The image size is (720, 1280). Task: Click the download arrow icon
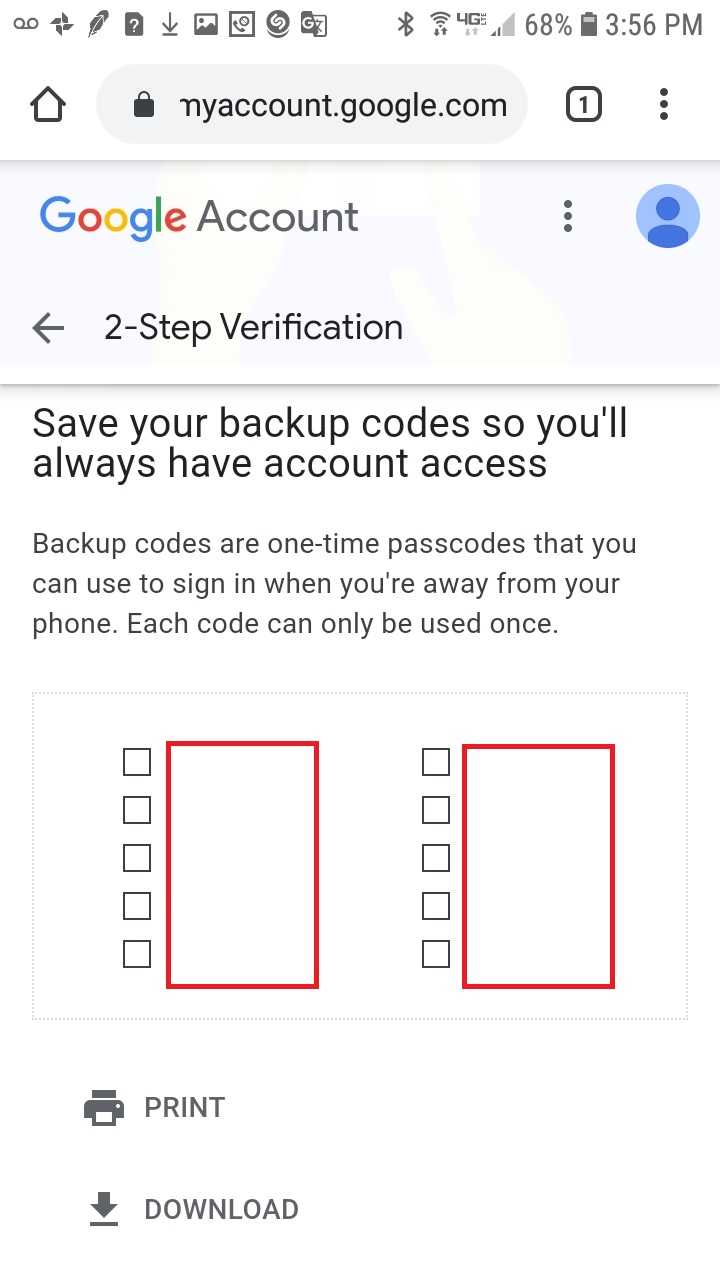104,1209
